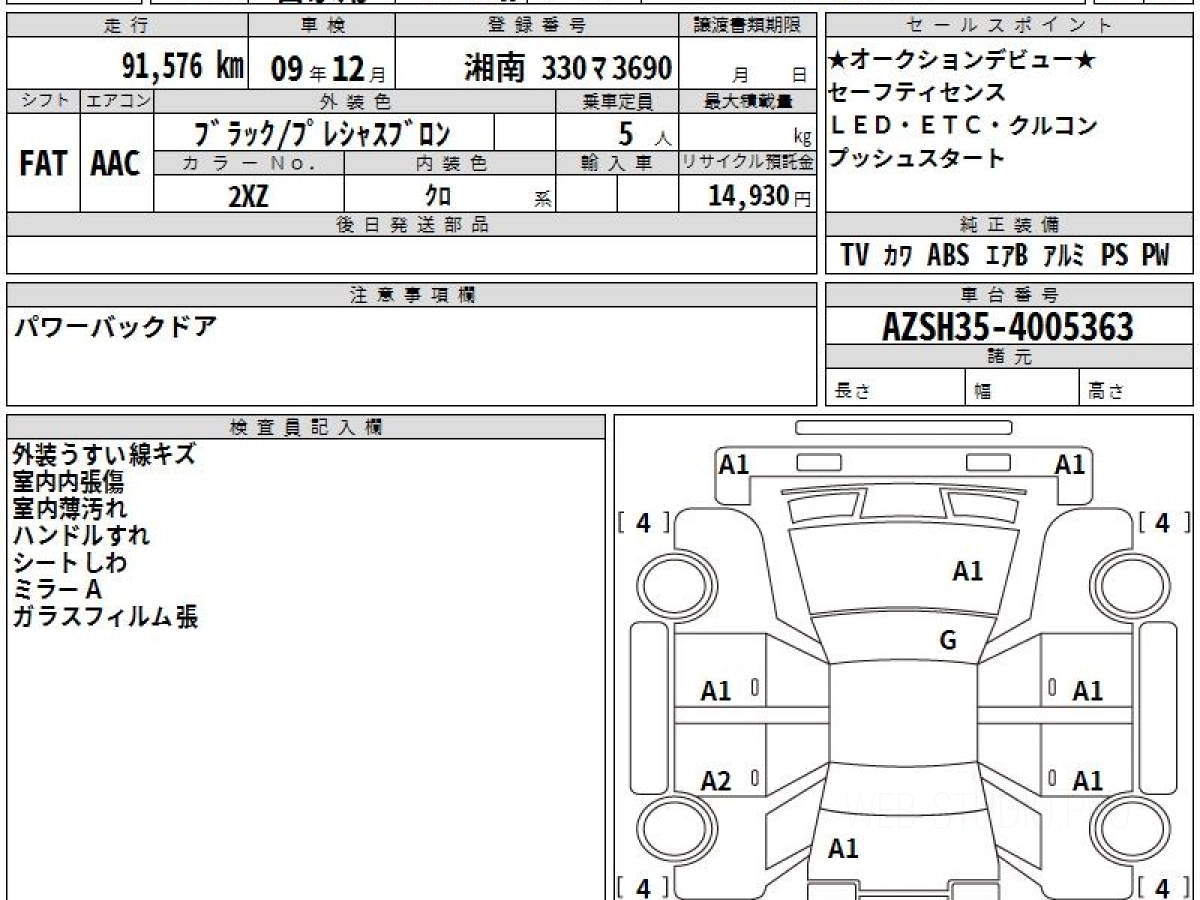Viewport: 1200px width, 900px height.
Task: Click the カラーNo. label
Action: [249, 163]
